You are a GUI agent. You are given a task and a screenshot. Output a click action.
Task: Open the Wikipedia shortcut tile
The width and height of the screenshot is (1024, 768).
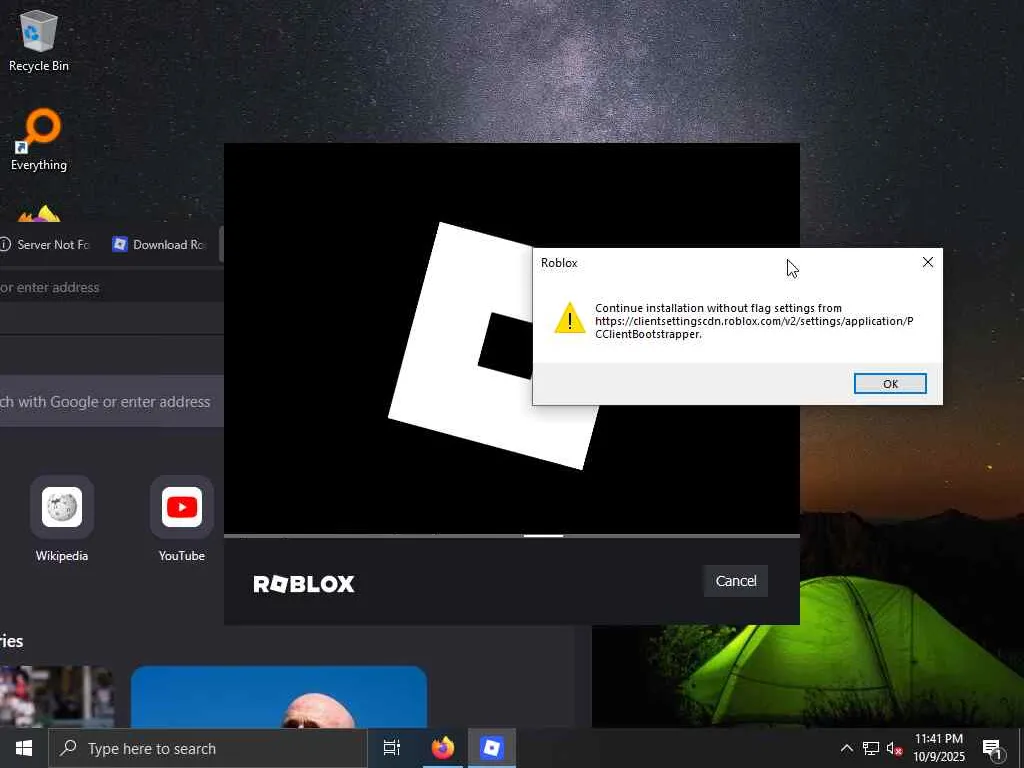[62, 507]
